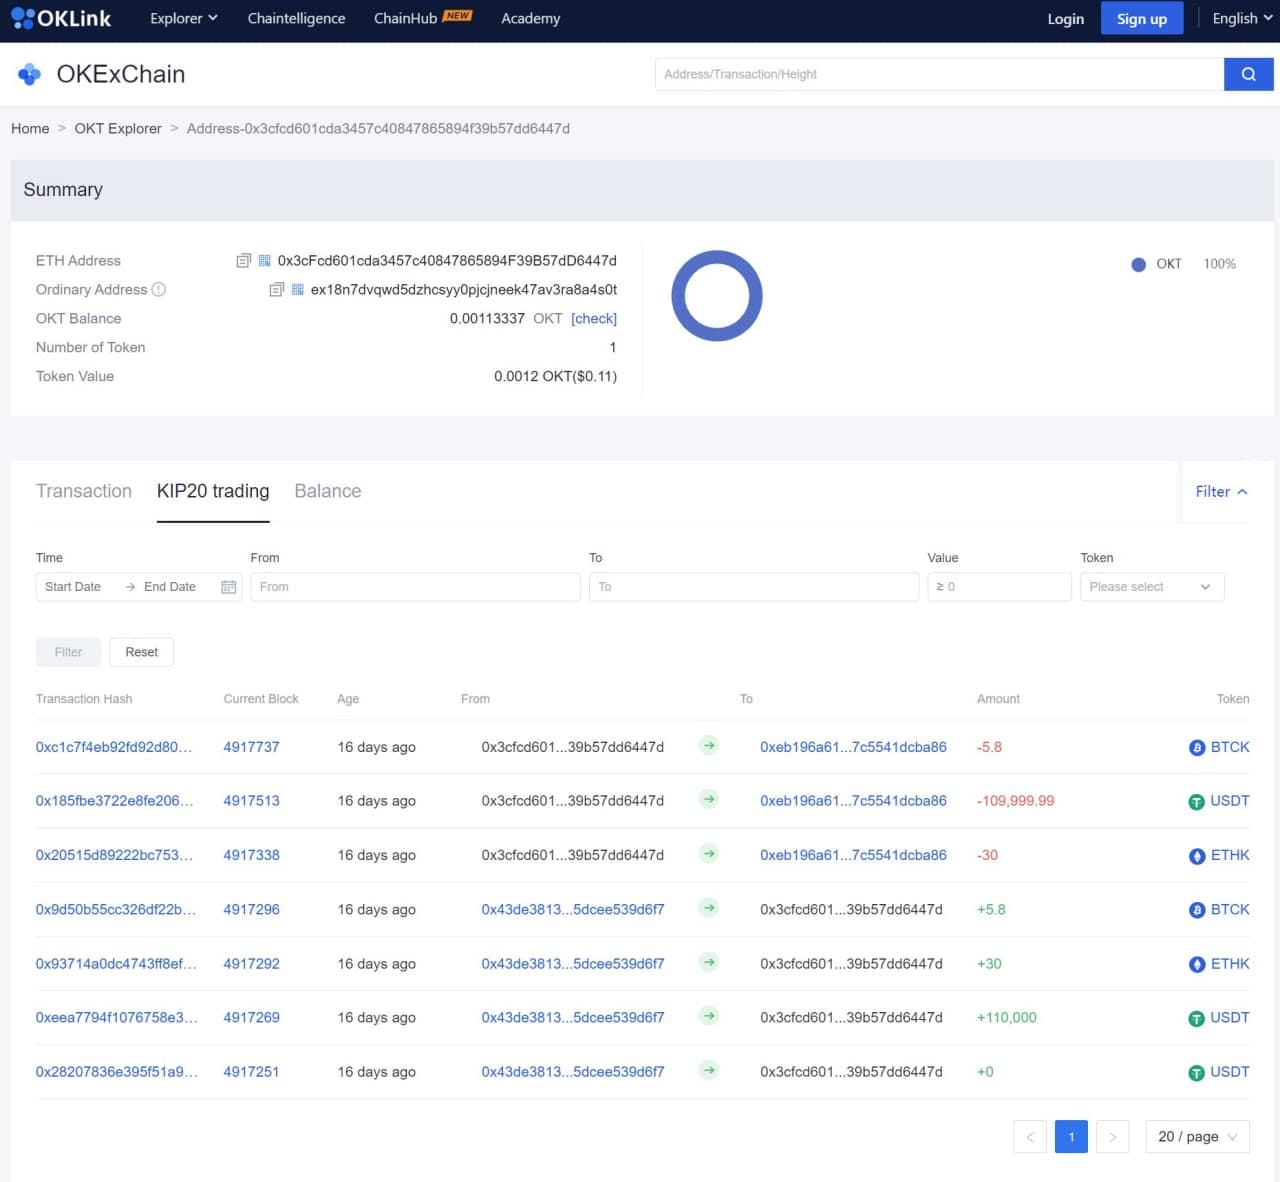Click the OKLink logo
1280x1182 pixels.
(61, 18)
